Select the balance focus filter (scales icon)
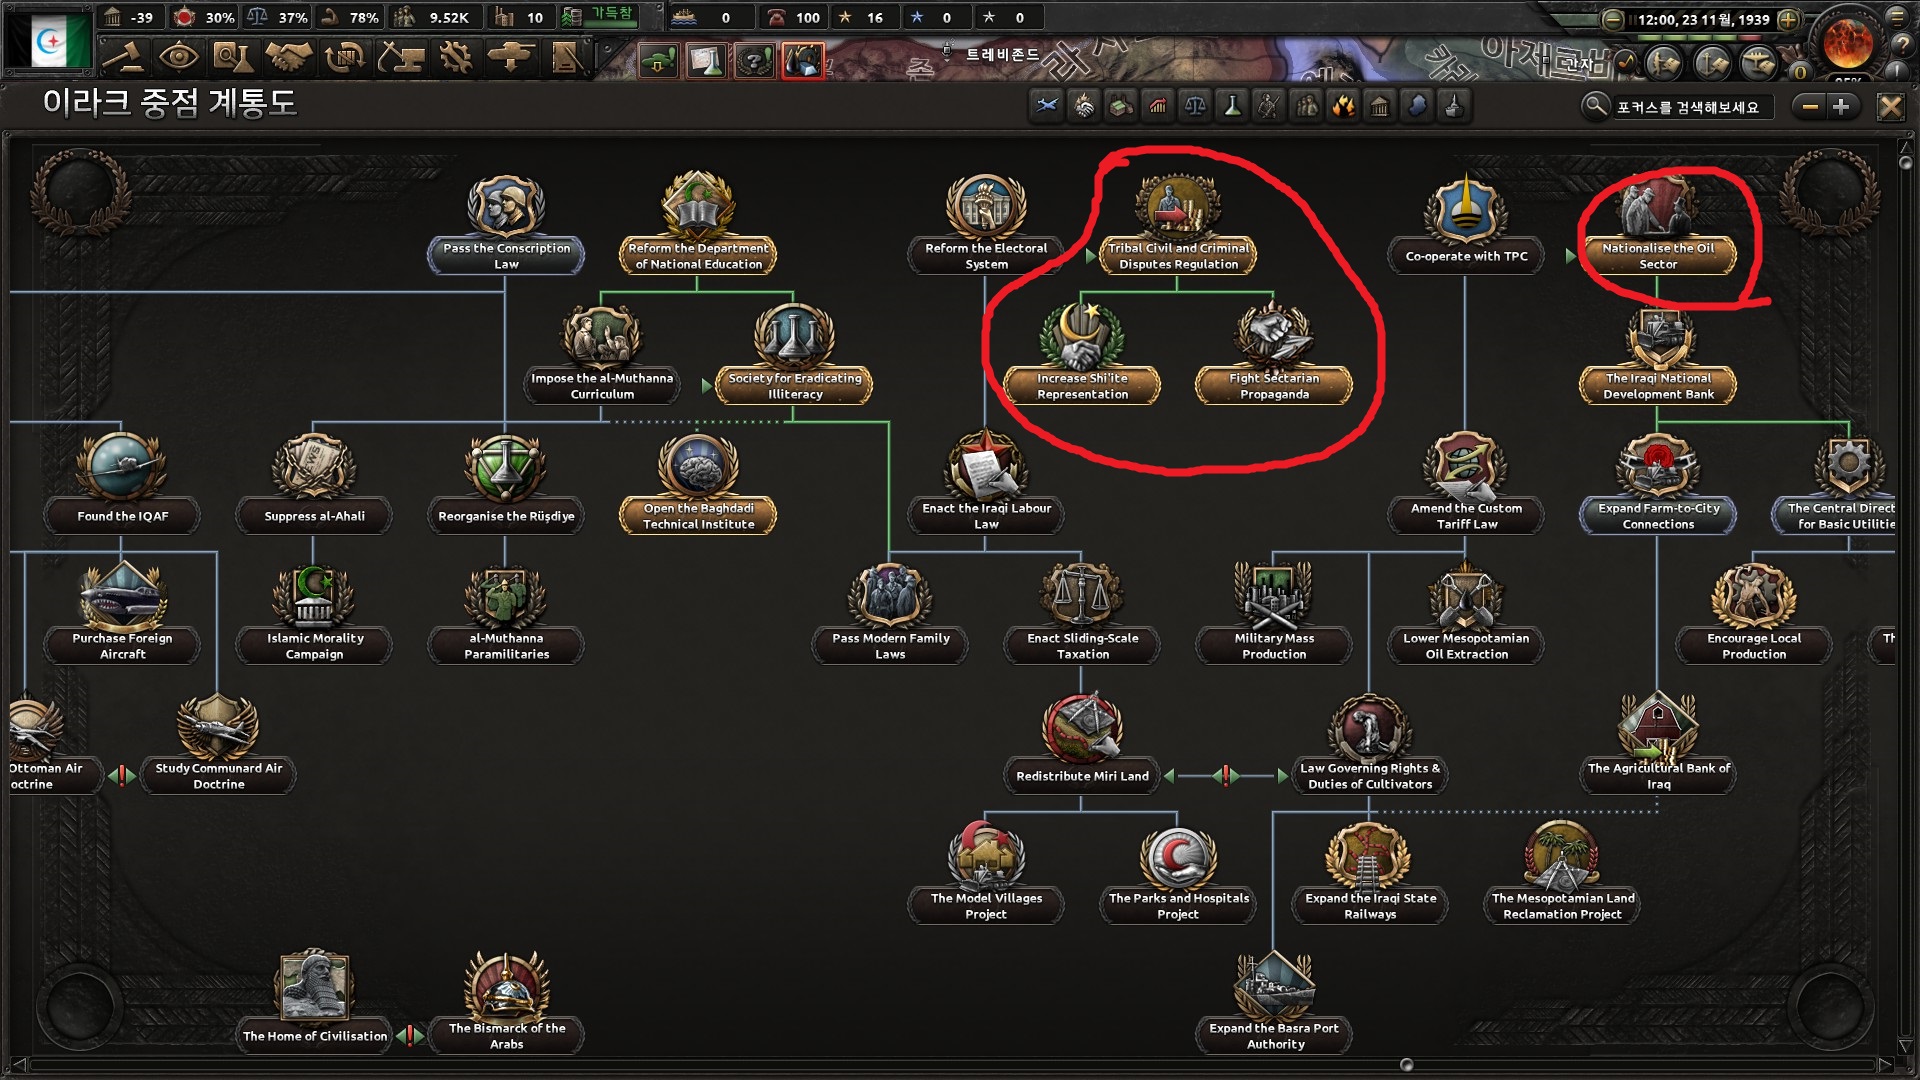The height and width of the screenshot is (1080, 1920). [1193, 106]
